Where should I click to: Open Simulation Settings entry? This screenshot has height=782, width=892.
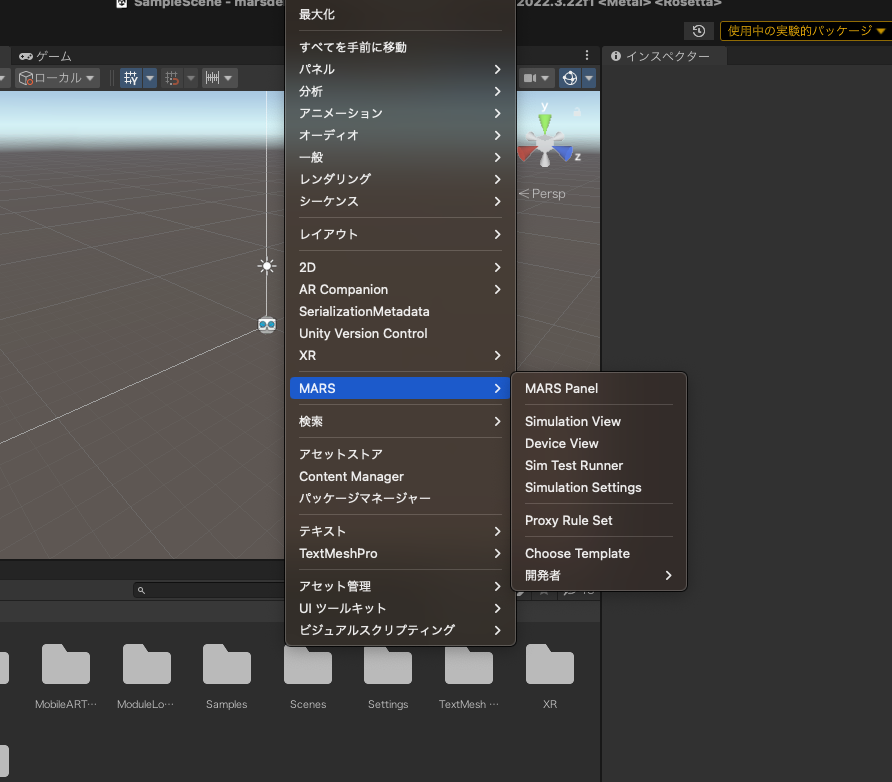[x=598, y=487]
